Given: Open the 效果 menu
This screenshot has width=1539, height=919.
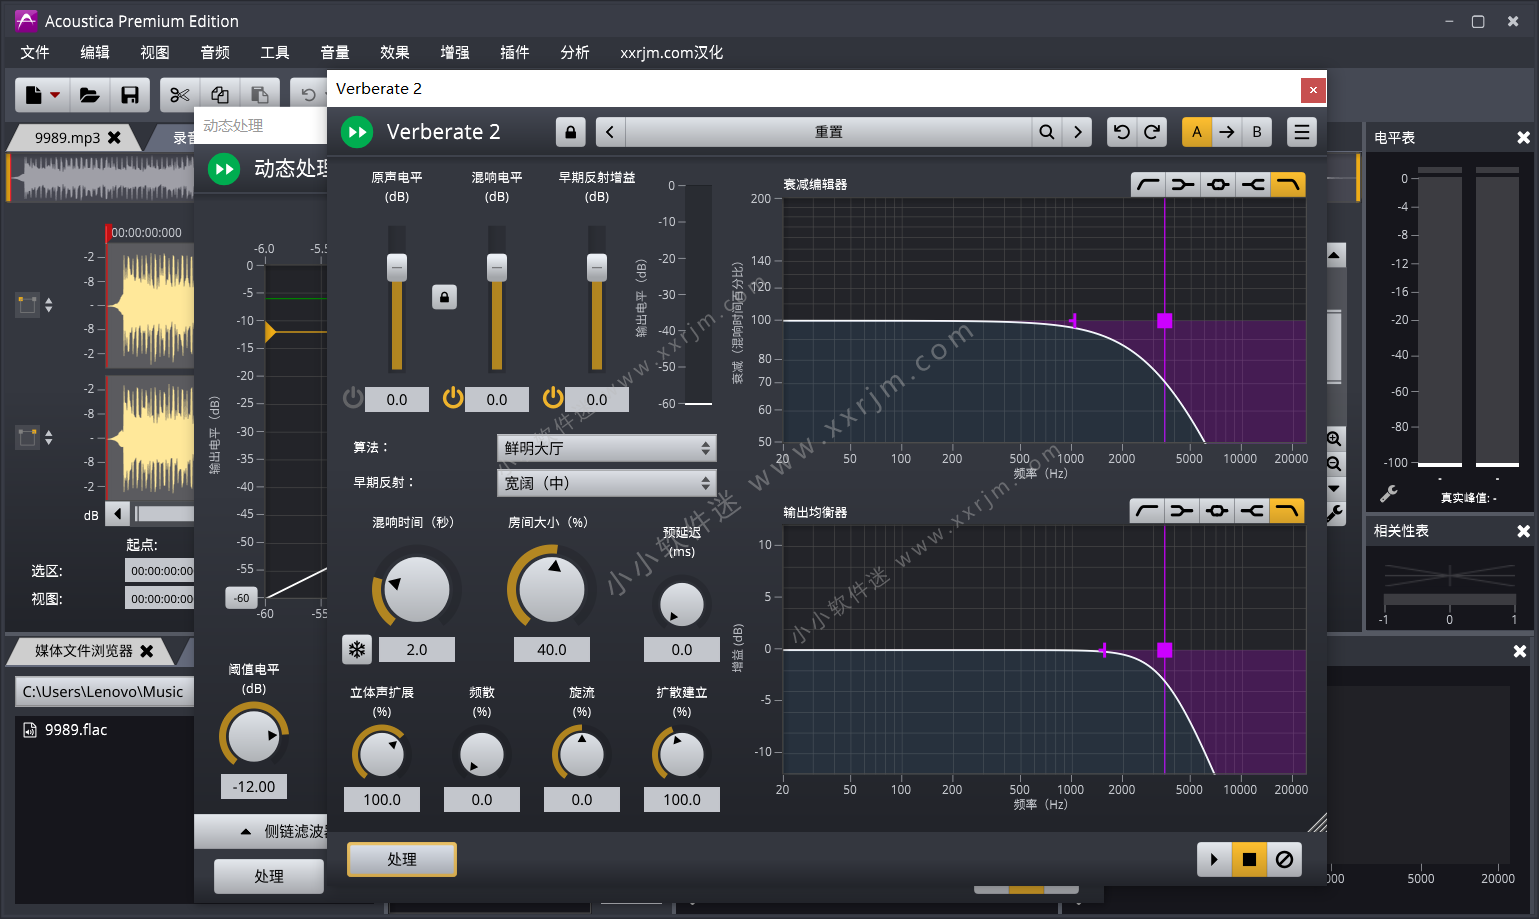Looking at the screenshot, I should click(395, 52).
